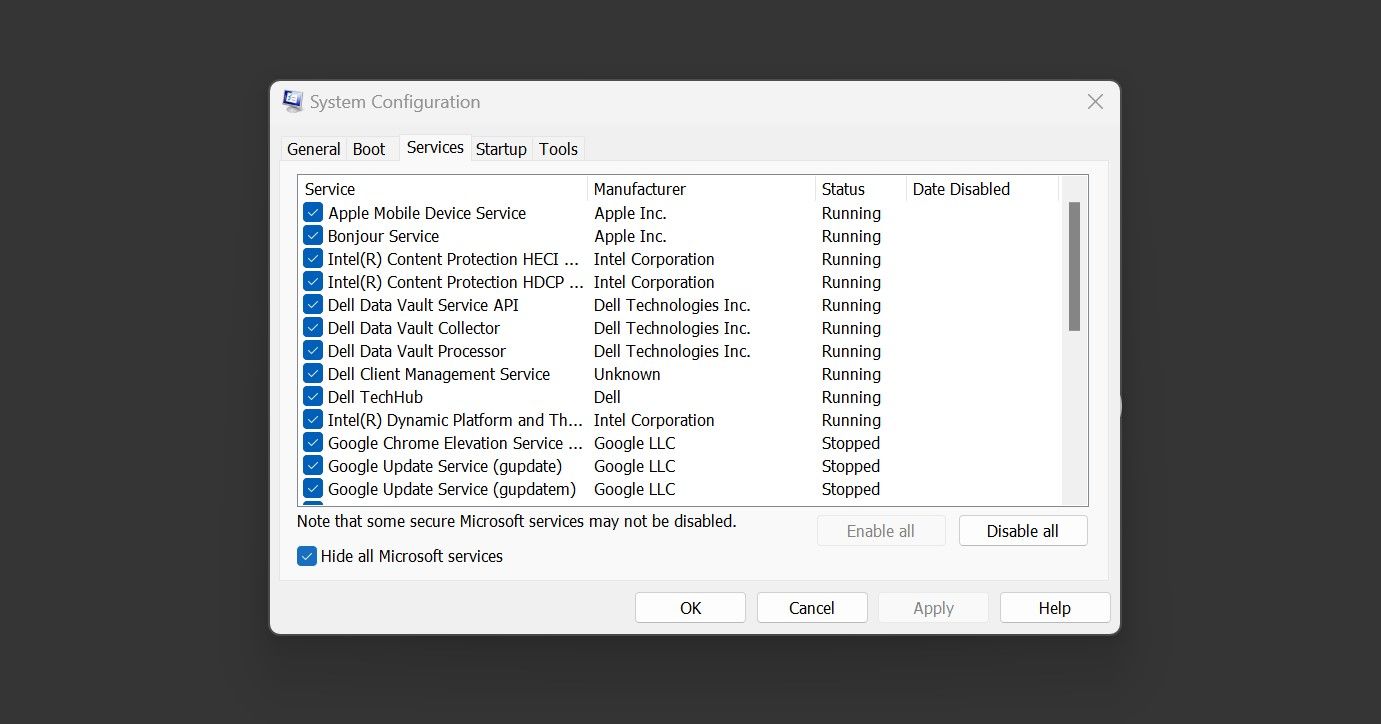Click the Disable all button
This screenshot has height=724, width=1381.
click(x=1022, y=530)
